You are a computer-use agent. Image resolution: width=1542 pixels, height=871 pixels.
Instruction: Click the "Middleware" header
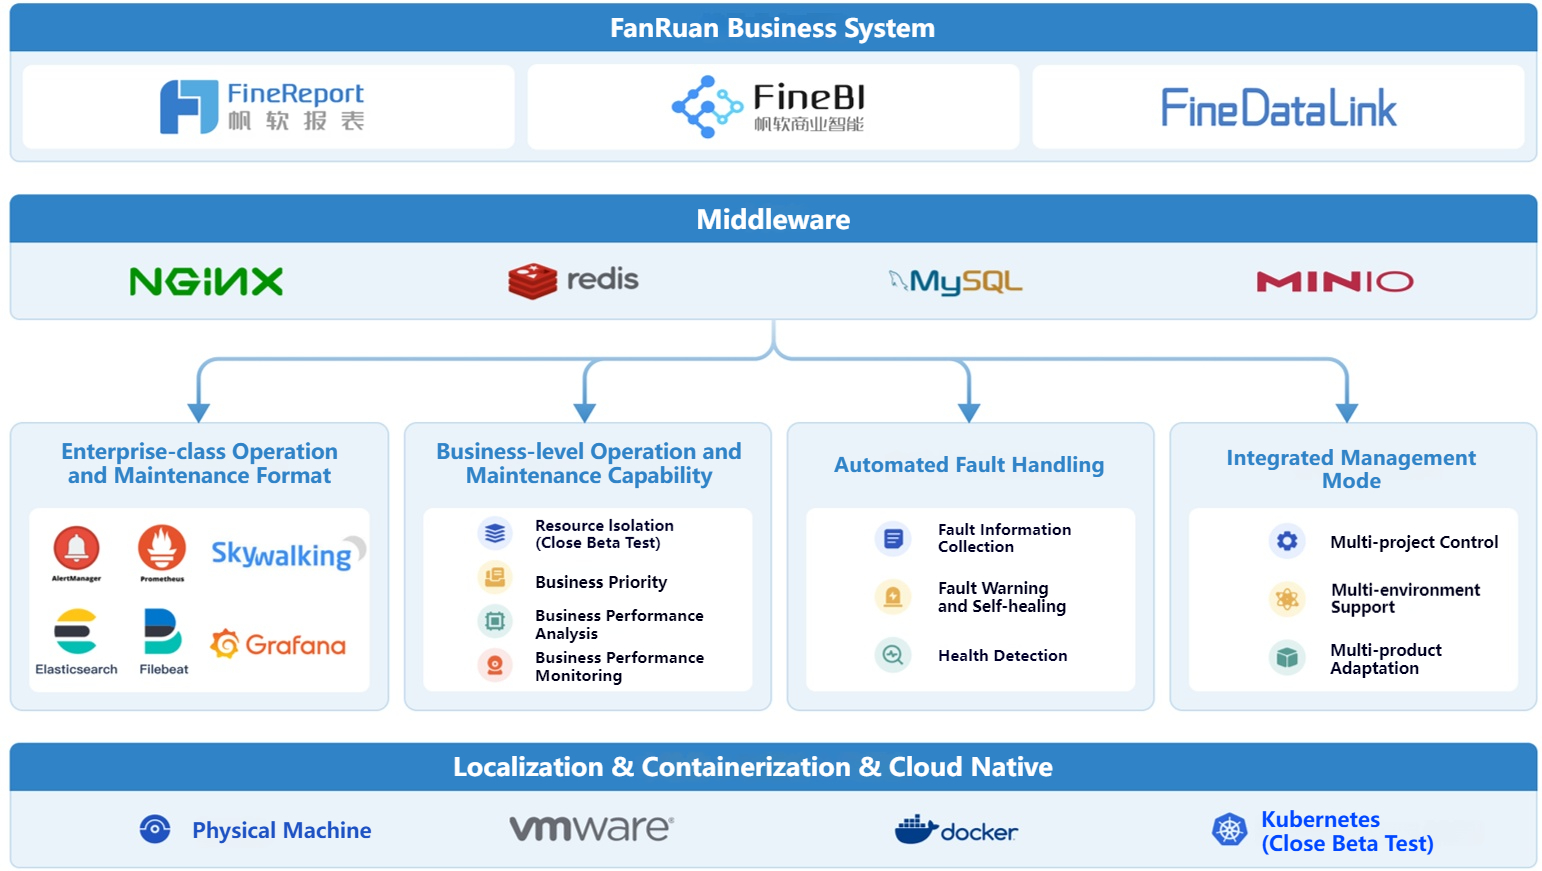click(x=773, y=219)
